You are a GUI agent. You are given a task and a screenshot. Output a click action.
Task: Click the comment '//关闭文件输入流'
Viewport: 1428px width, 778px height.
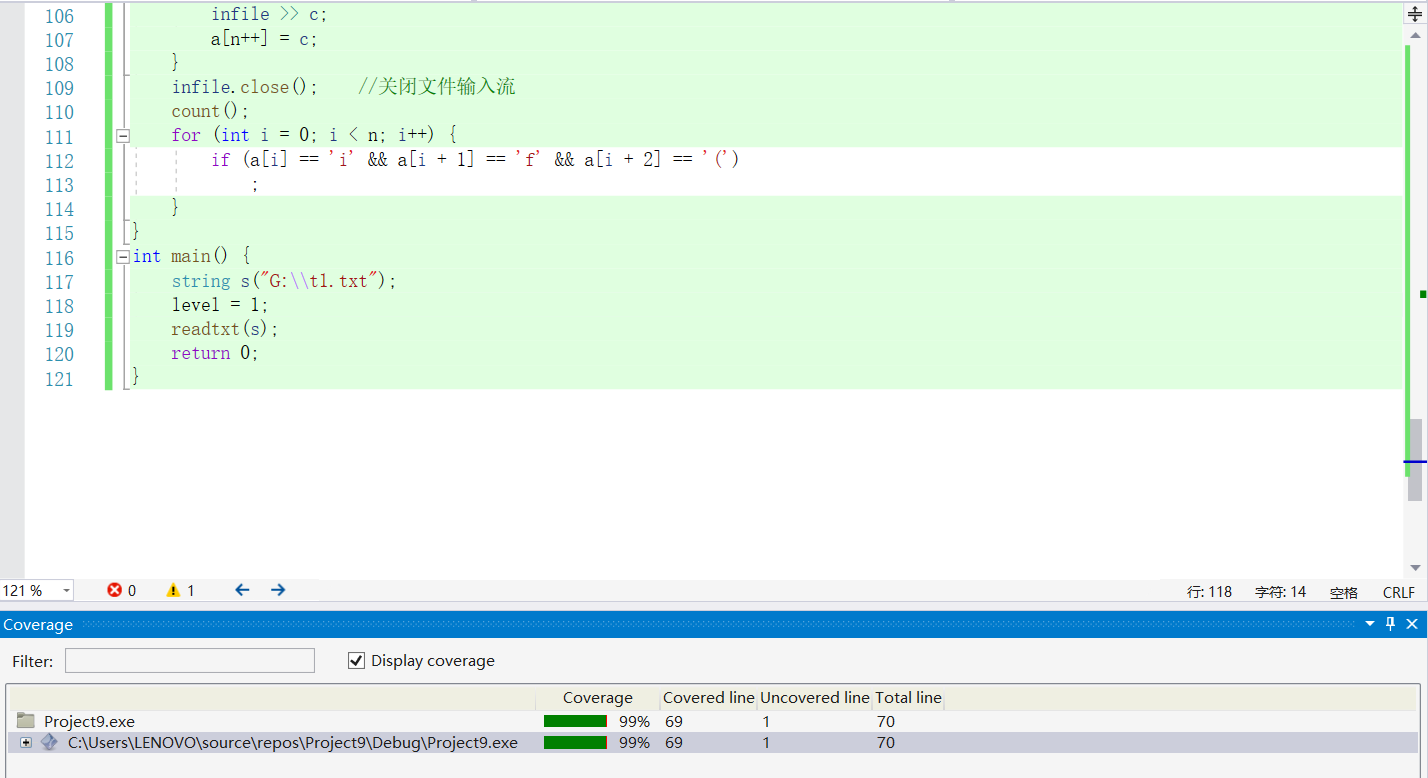pos(437,87)
